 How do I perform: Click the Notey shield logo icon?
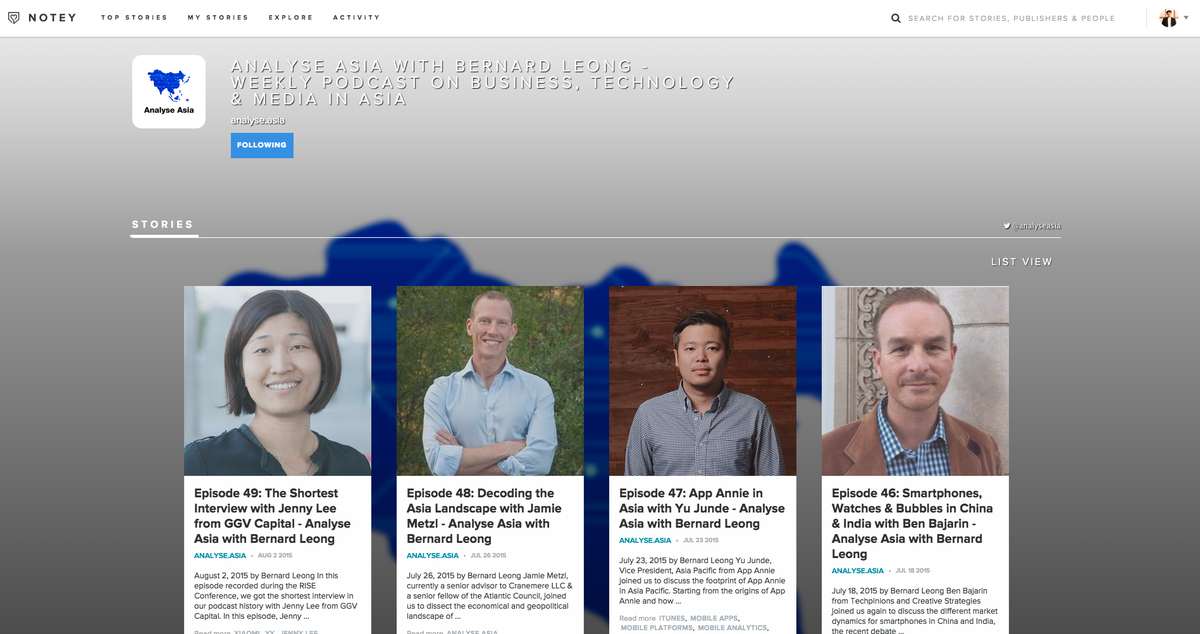click(13, 18)
